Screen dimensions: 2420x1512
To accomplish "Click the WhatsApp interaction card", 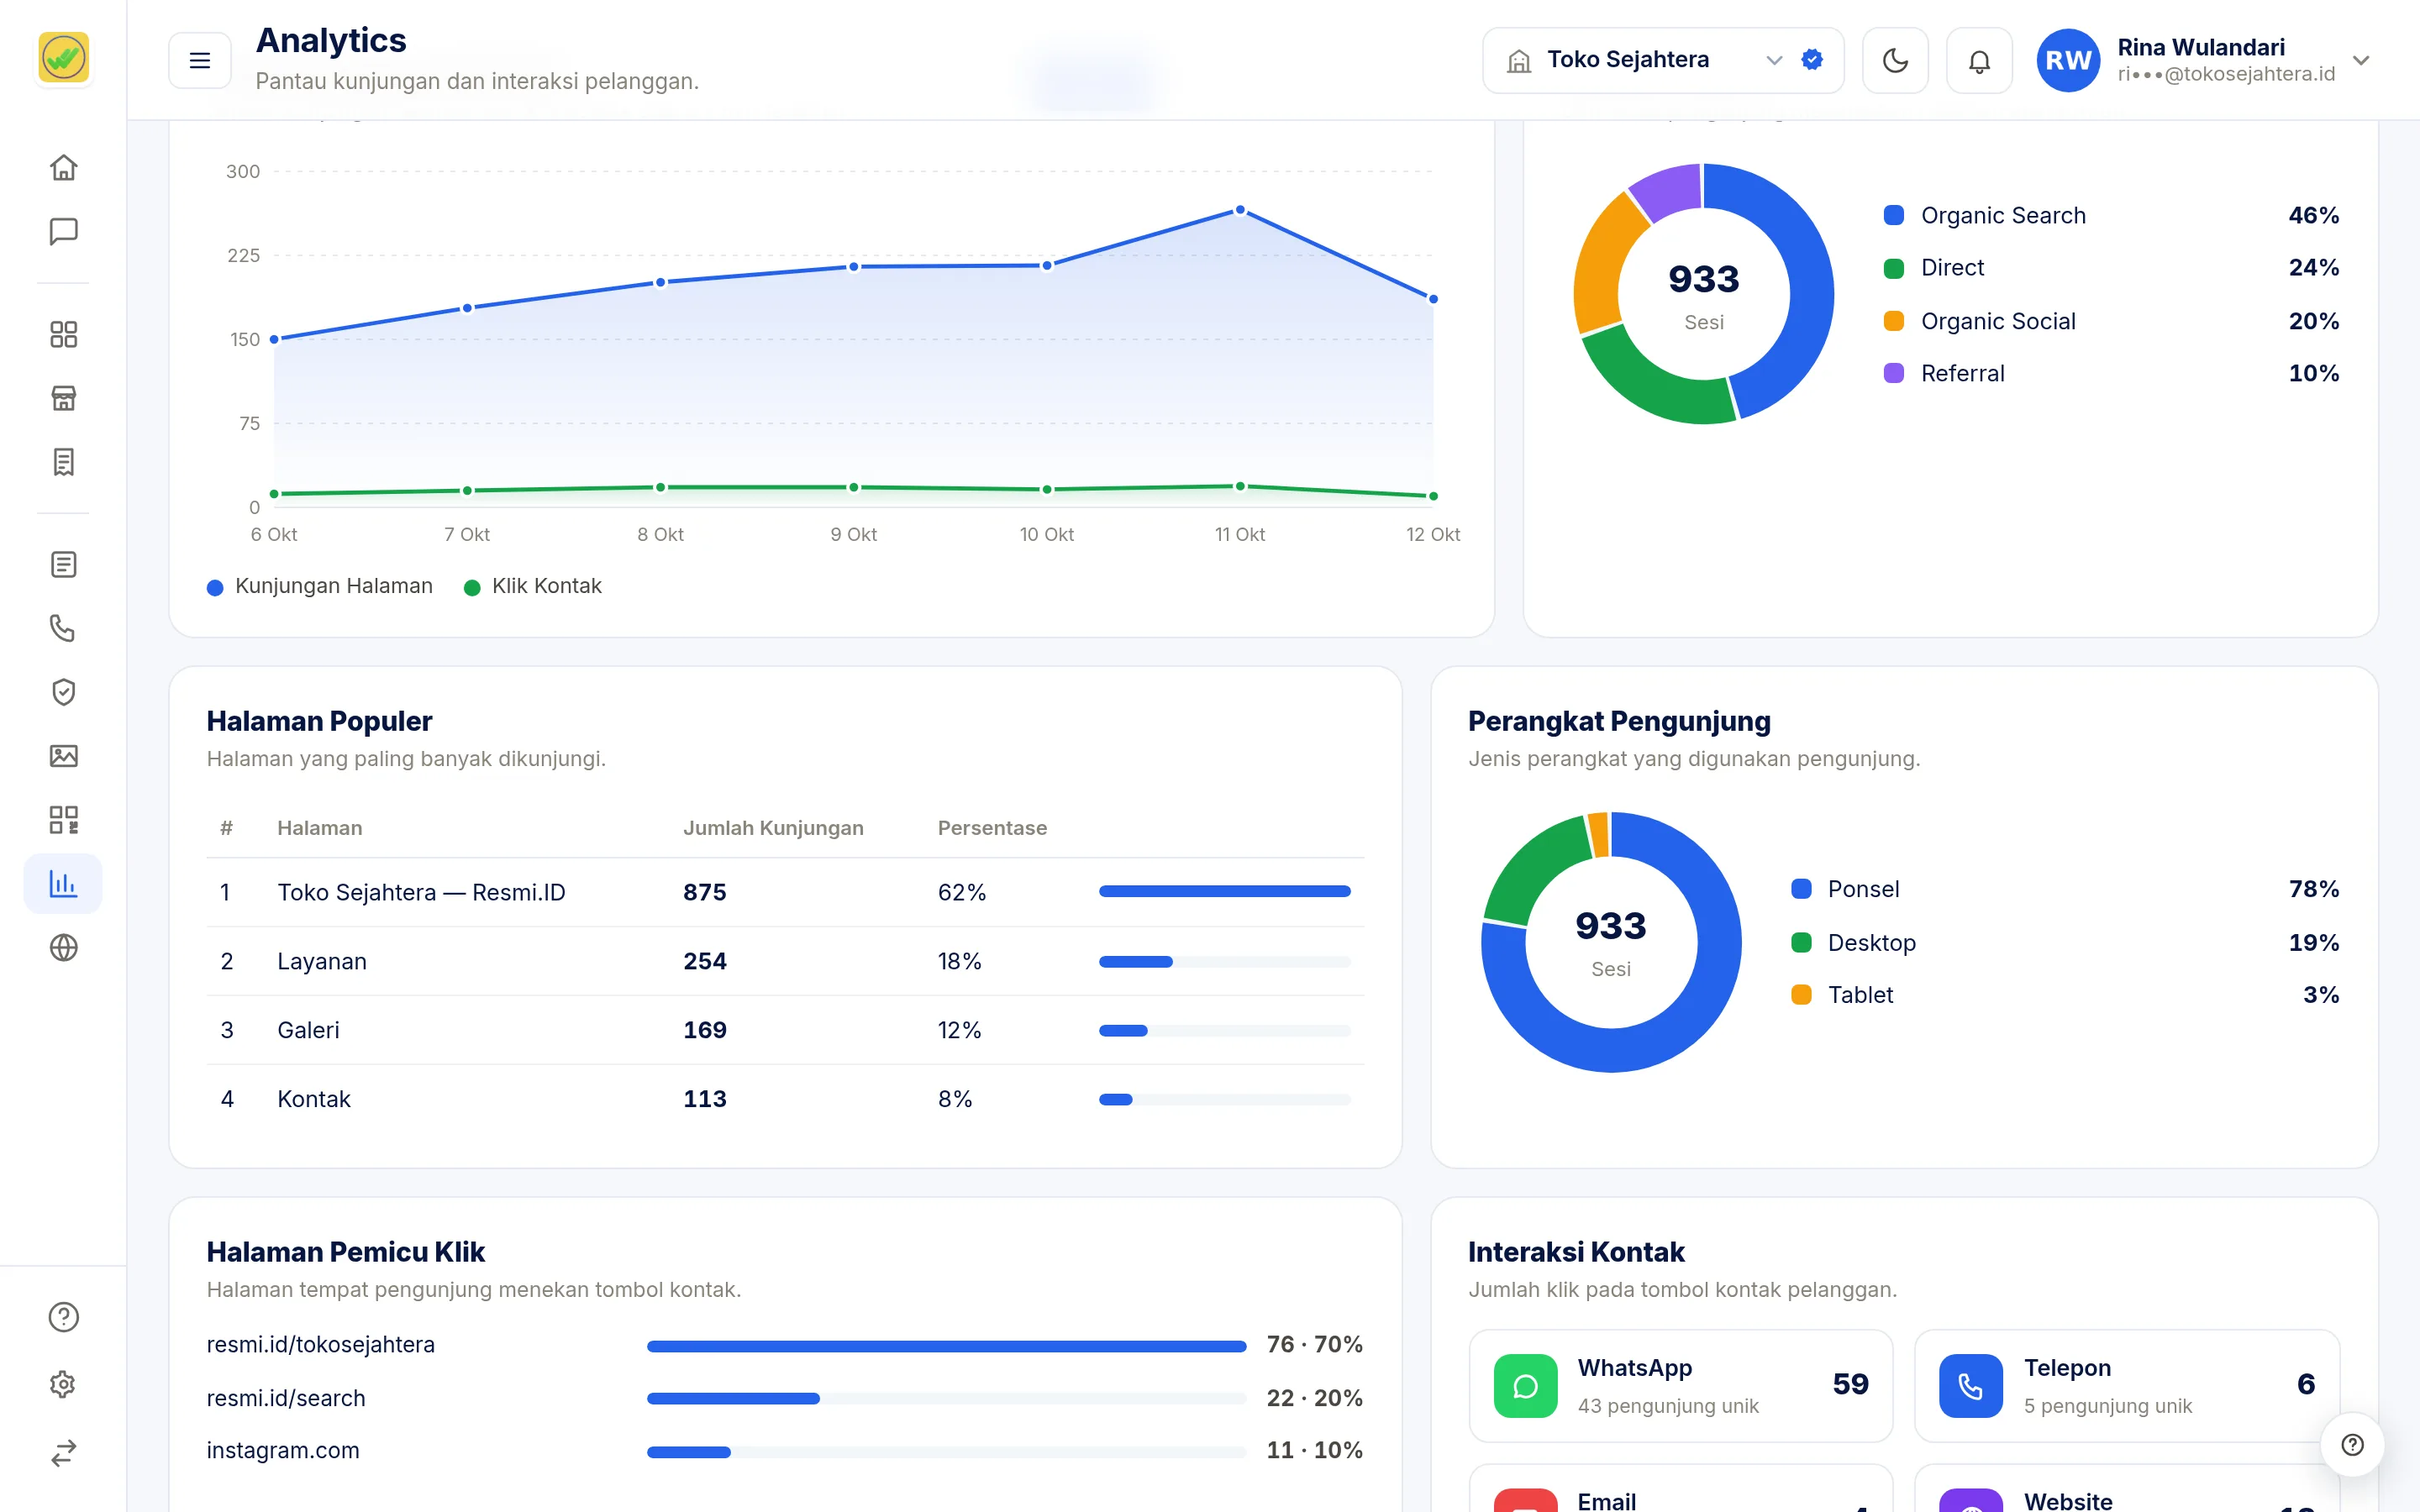I will [x=1680, y=1385].
